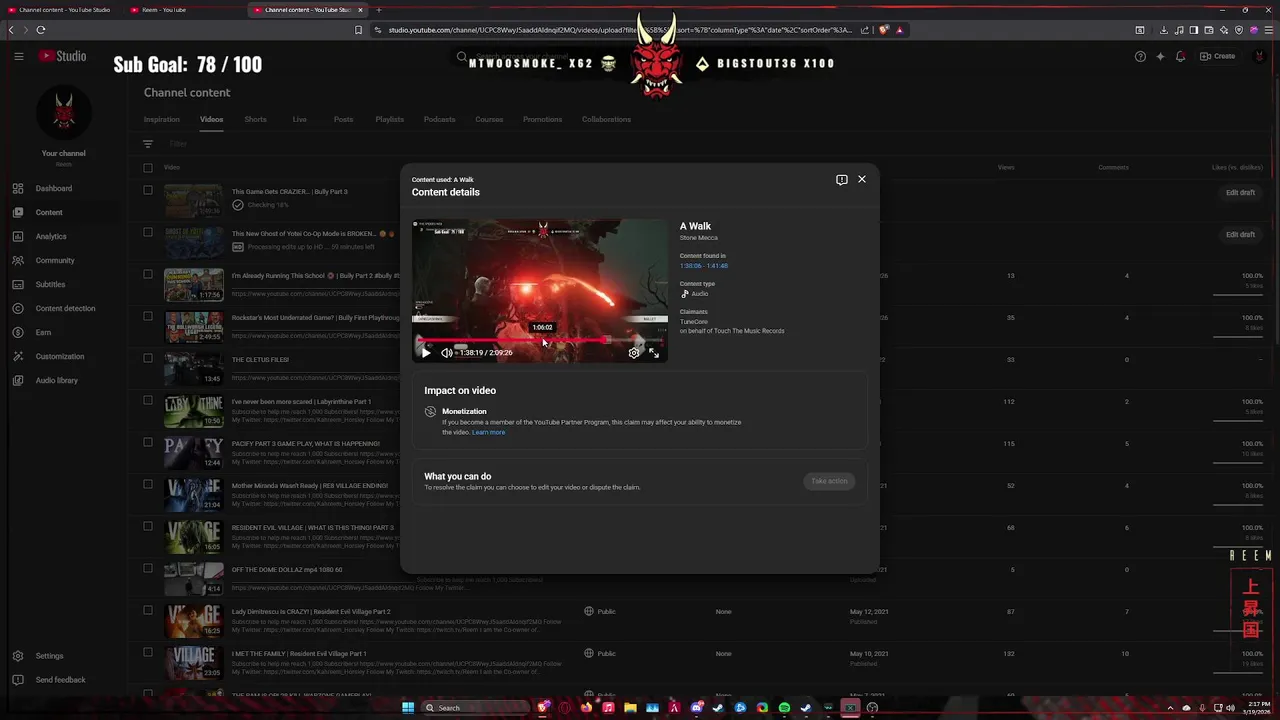Screen dimensions: 1280x720
Task: Open a new browser tab
Action: coord(378,10)
